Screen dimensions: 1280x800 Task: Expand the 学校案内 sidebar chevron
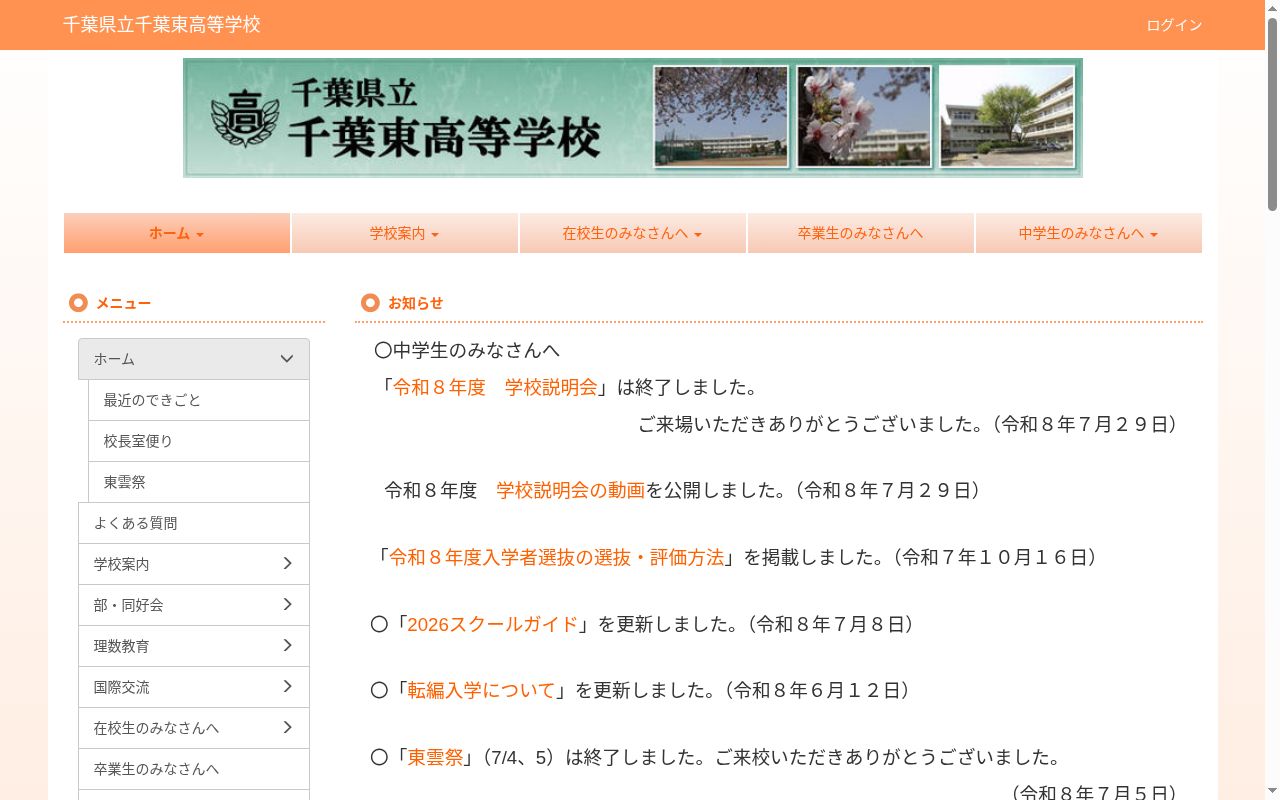pos(287,564)
